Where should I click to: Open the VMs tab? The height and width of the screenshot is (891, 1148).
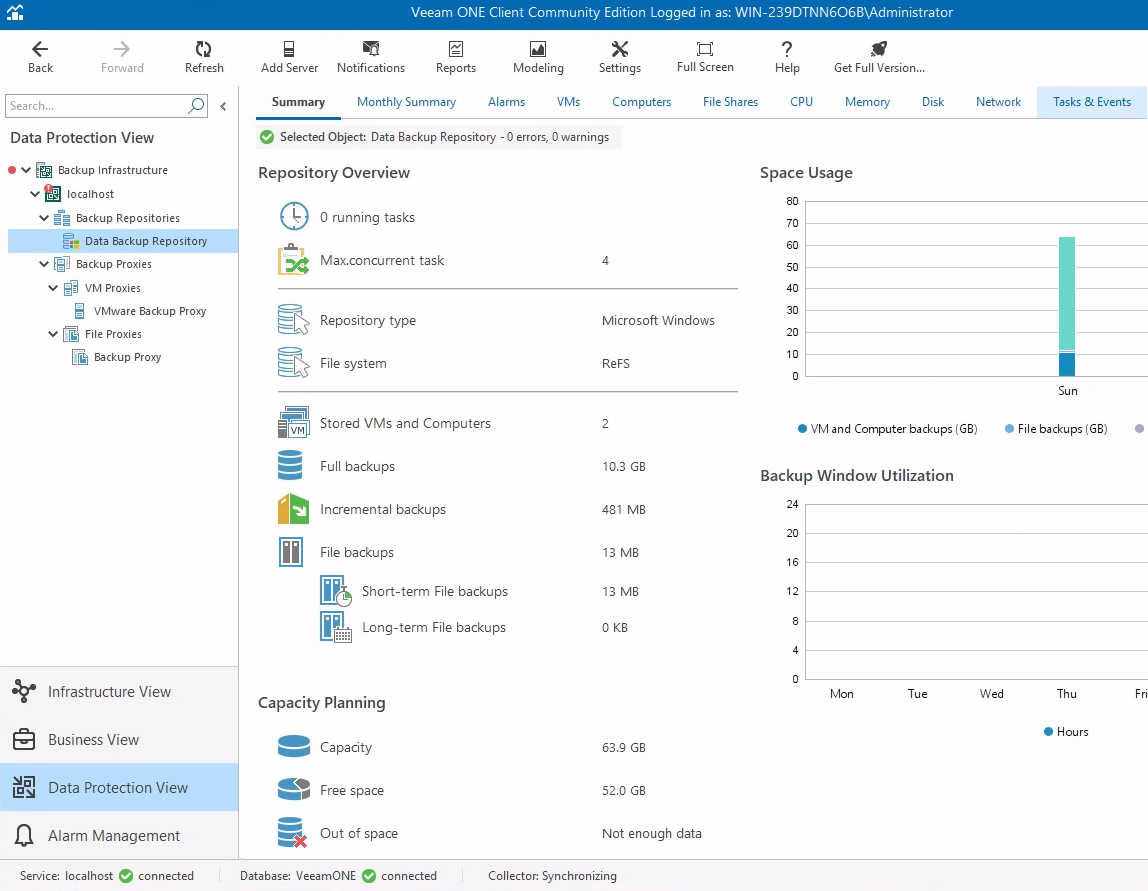pos(568,102)
